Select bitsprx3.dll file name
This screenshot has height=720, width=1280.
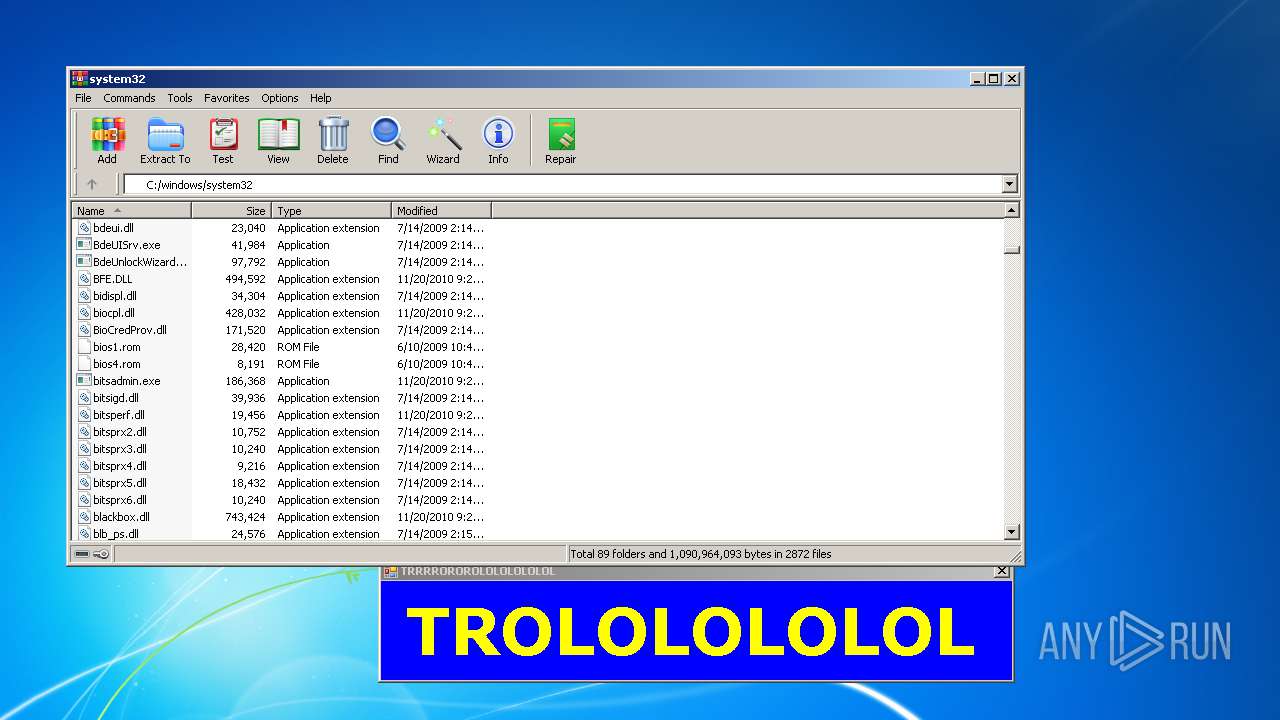pos(120,449)
